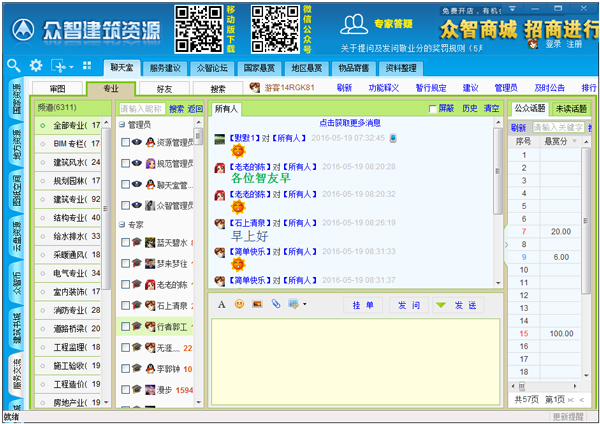The width and height of the screenshot is (600, 424).
Task: Click the login avatar icon near 登录
Action: (533, 44)
